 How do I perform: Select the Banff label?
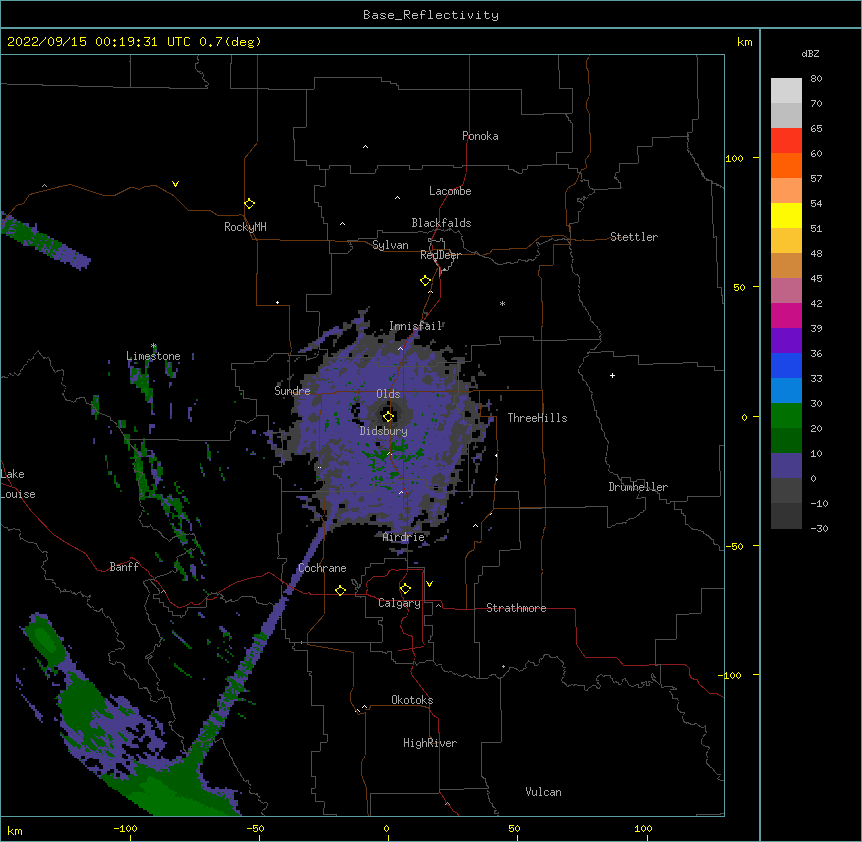coord(124,567)
